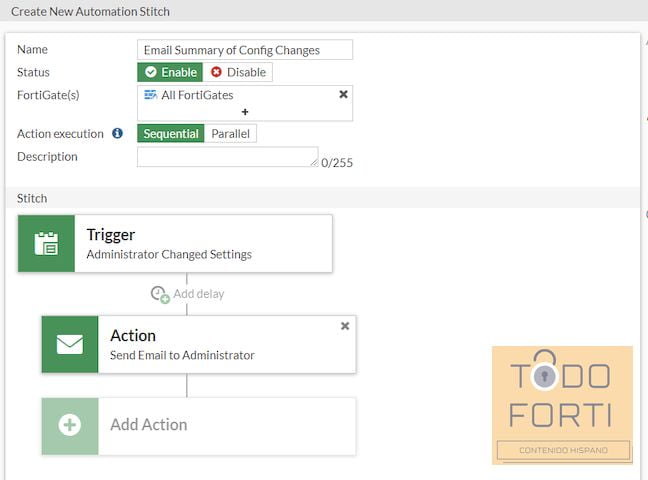This screenshot has height=480, width=648.
Task: Choose Parallel action execution
Action: click(230, 134)
